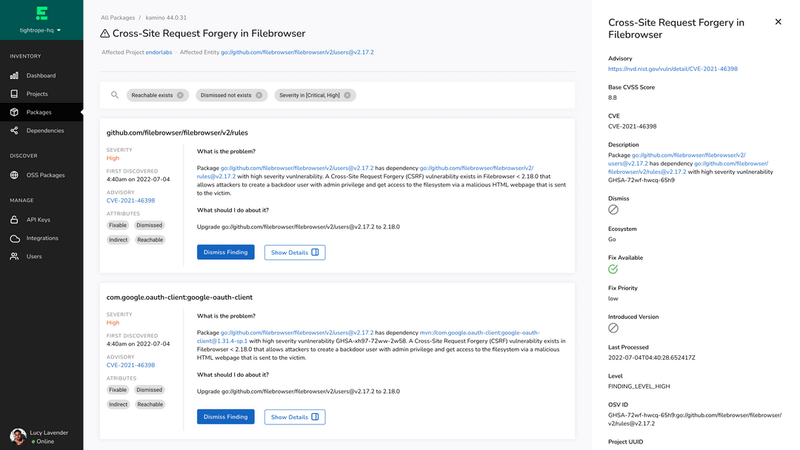Open Integrations from sidebar
800x450 pixels.
[42, 238]
